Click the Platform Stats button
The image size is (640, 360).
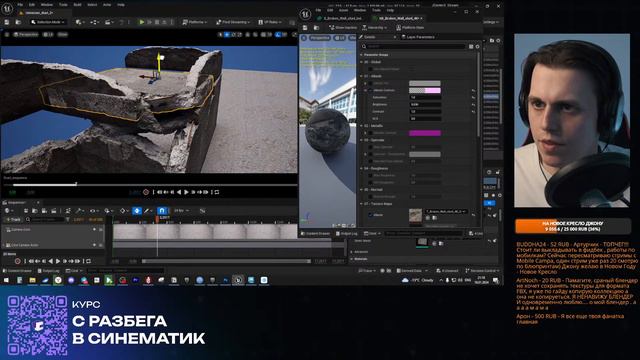(x=410, y=27)
